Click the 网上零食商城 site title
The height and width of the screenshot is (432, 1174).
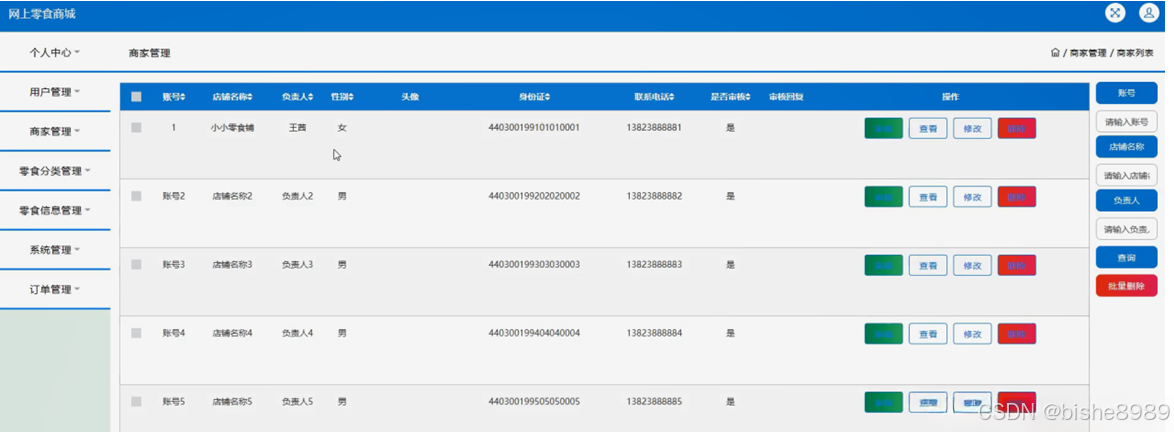click(42, 13)
